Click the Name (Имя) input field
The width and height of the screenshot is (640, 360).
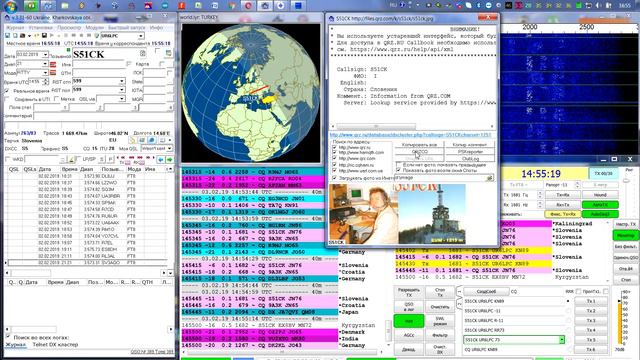coord(99,64)
